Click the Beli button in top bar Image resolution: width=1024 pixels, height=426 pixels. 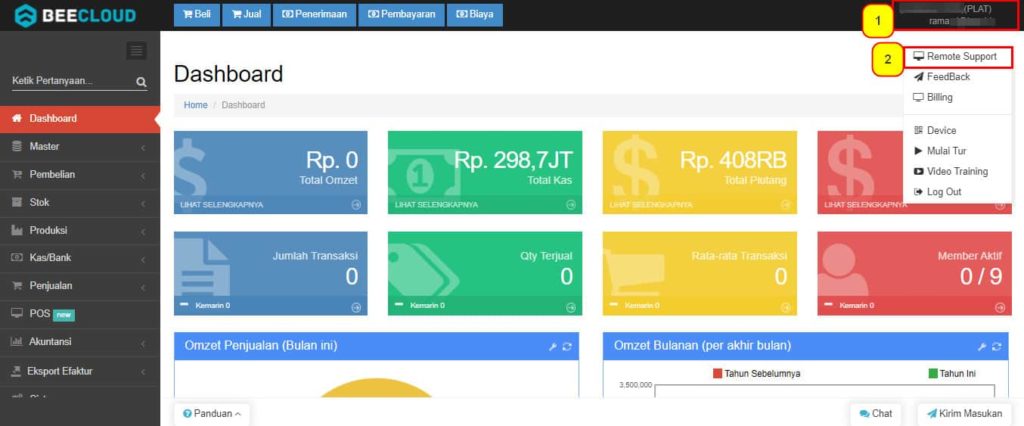coord(195,15)
